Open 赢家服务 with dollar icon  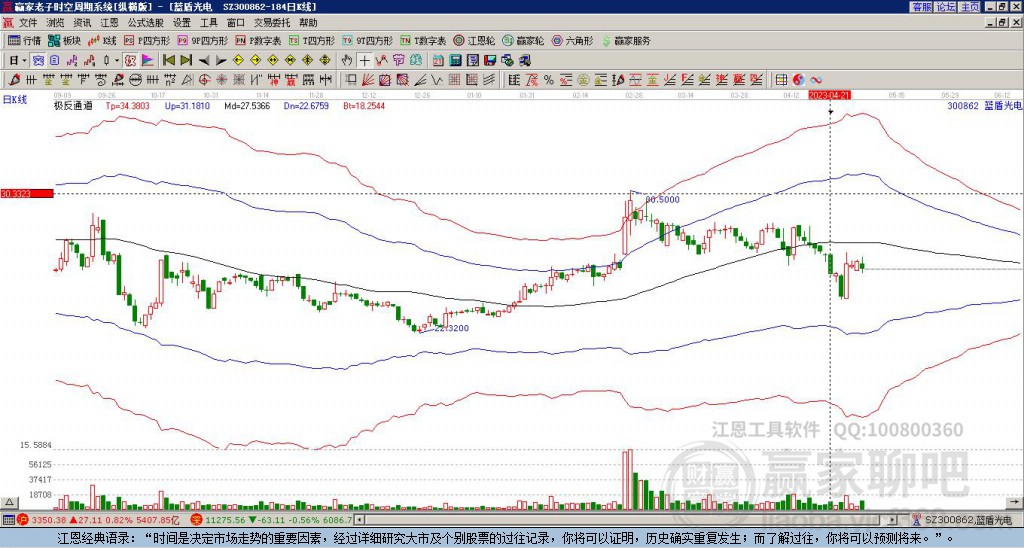(x=626, y=40)
